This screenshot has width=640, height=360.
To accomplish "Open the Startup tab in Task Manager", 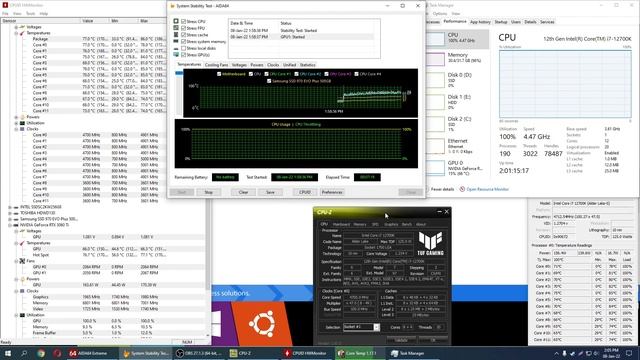I will click(501, 22).
